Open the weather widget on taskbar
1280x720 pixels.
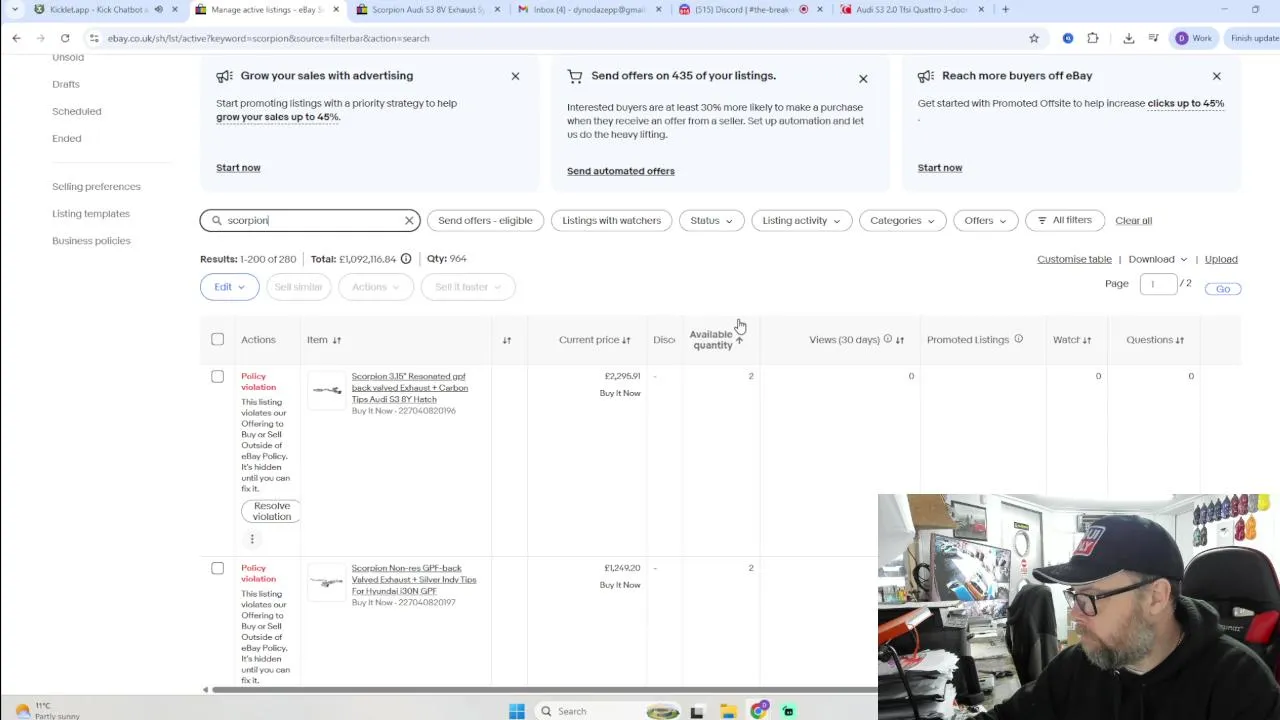(x=45, y=710)
